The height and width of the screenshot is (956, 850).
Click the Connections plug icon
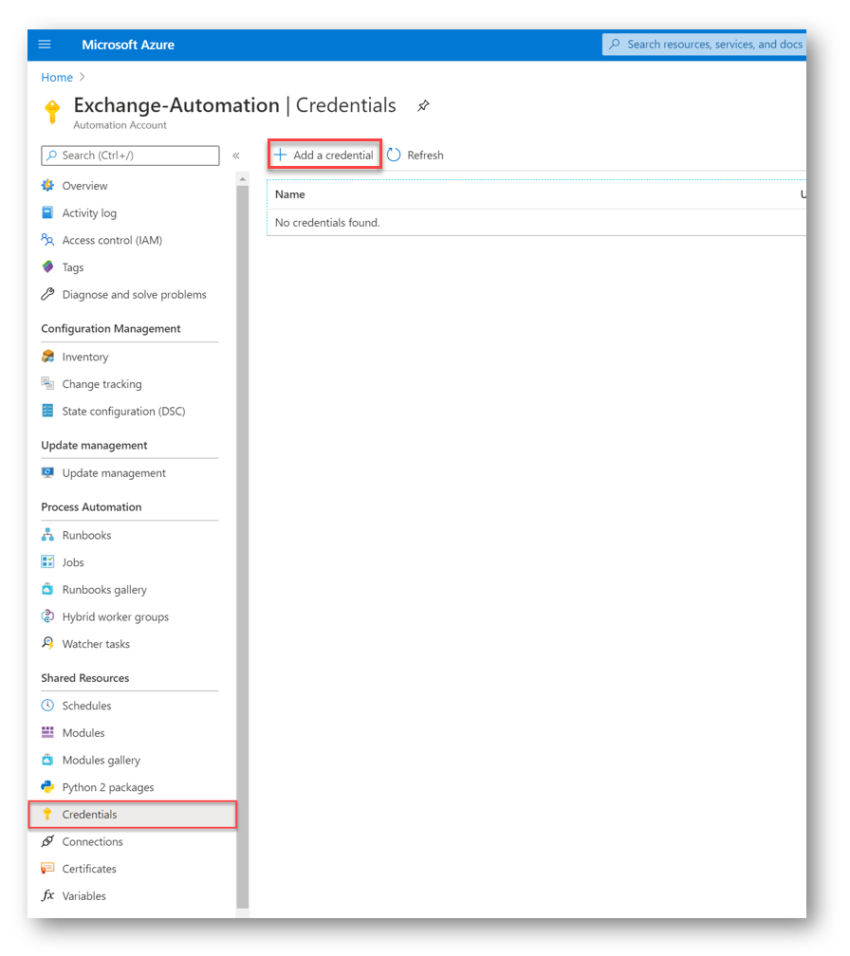(x=48, y=841)
